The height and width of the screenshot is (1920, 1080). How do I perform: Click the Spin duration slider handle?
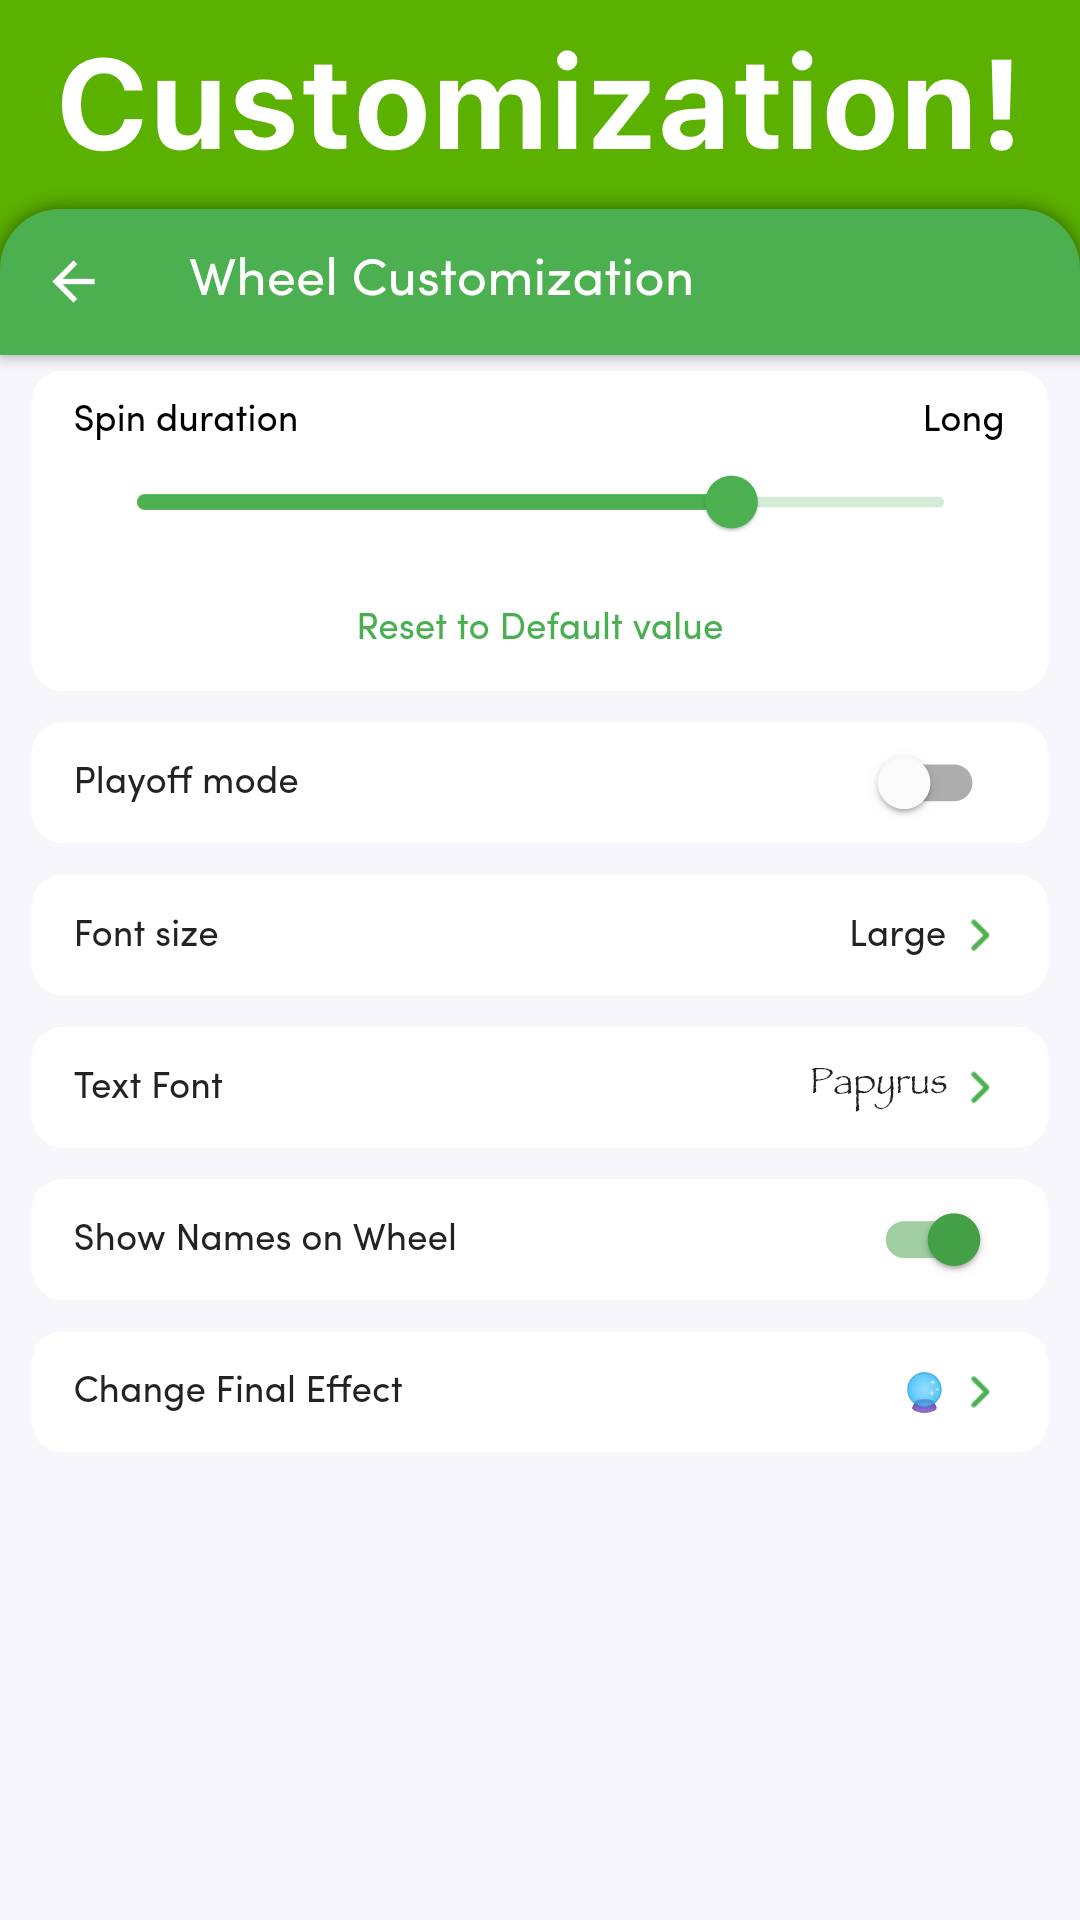pos(731,502)
